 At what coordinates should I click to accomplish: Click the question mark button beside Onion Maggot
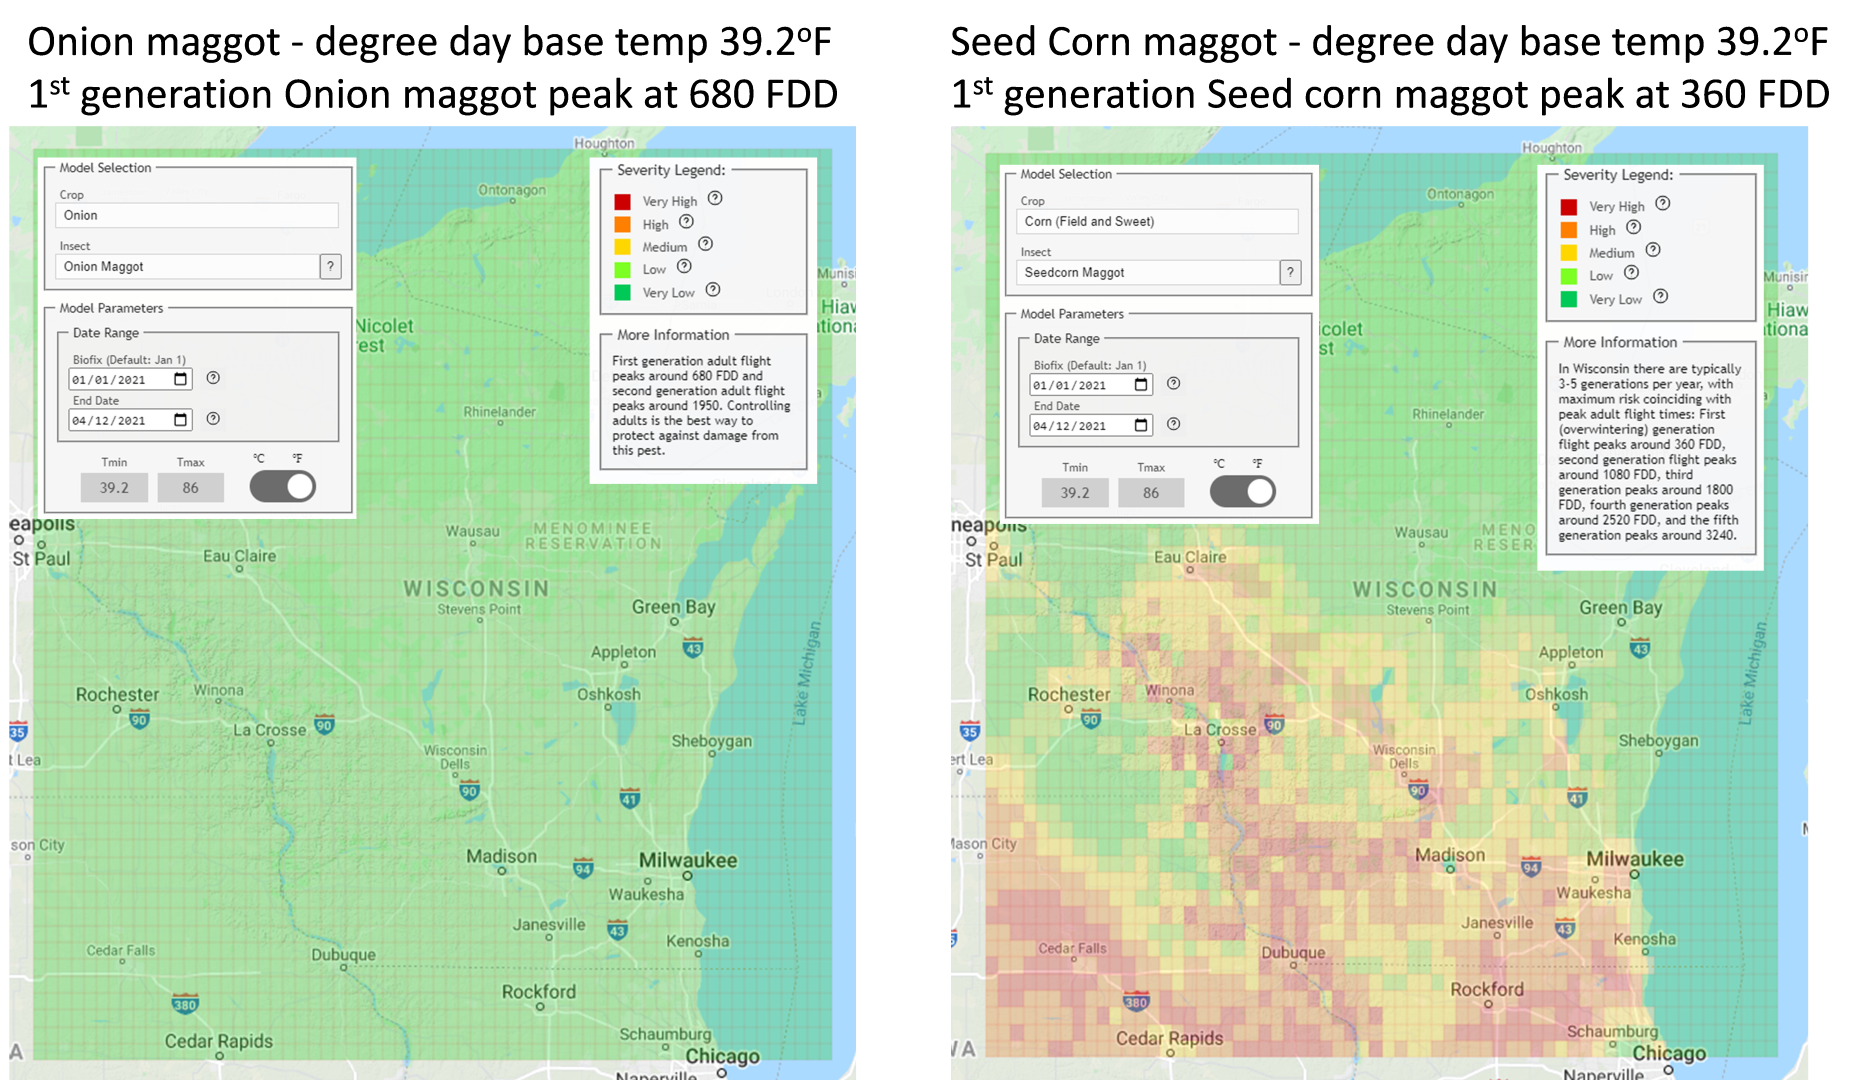click(x=331, y=266)
